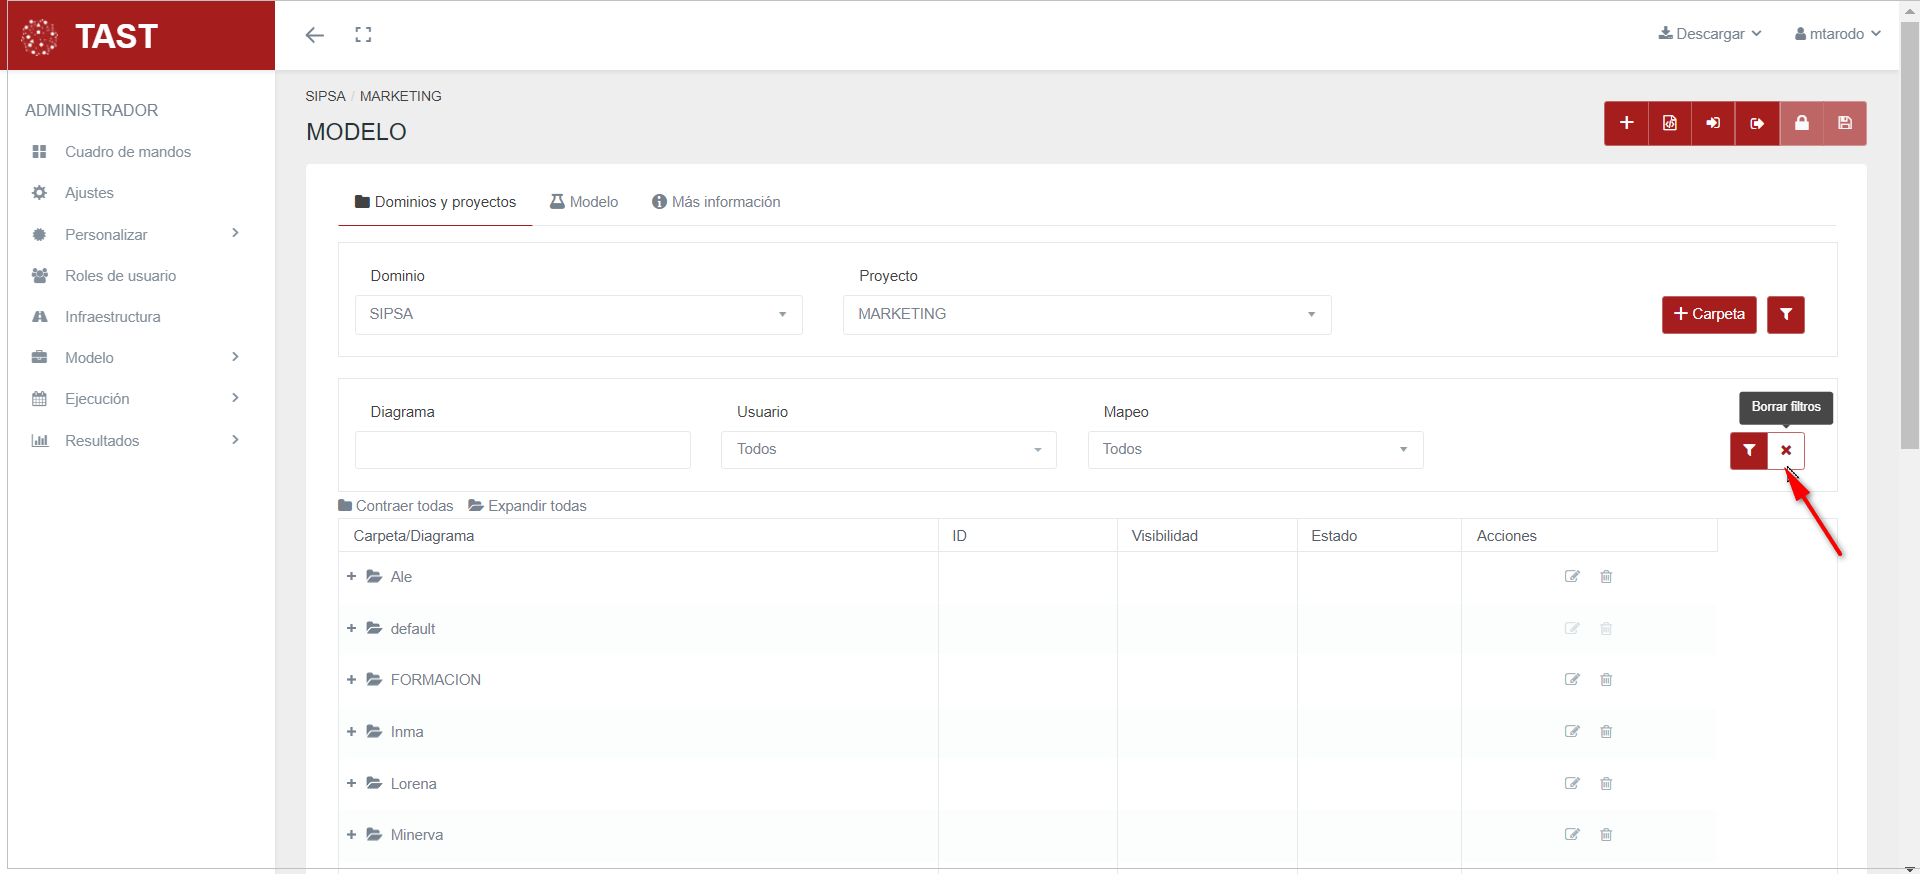Expand the Lorena folder row
1920x874 pixels.
(x=351, y=783)
